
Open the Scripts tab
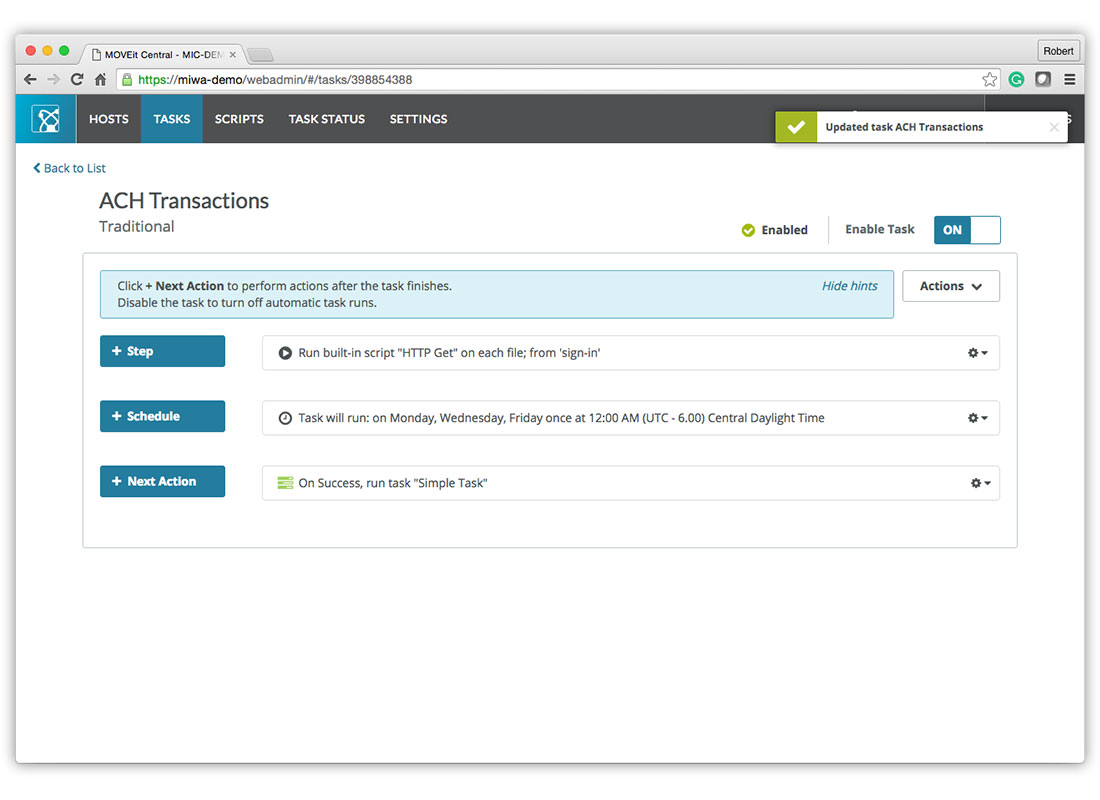coord(239,119)
